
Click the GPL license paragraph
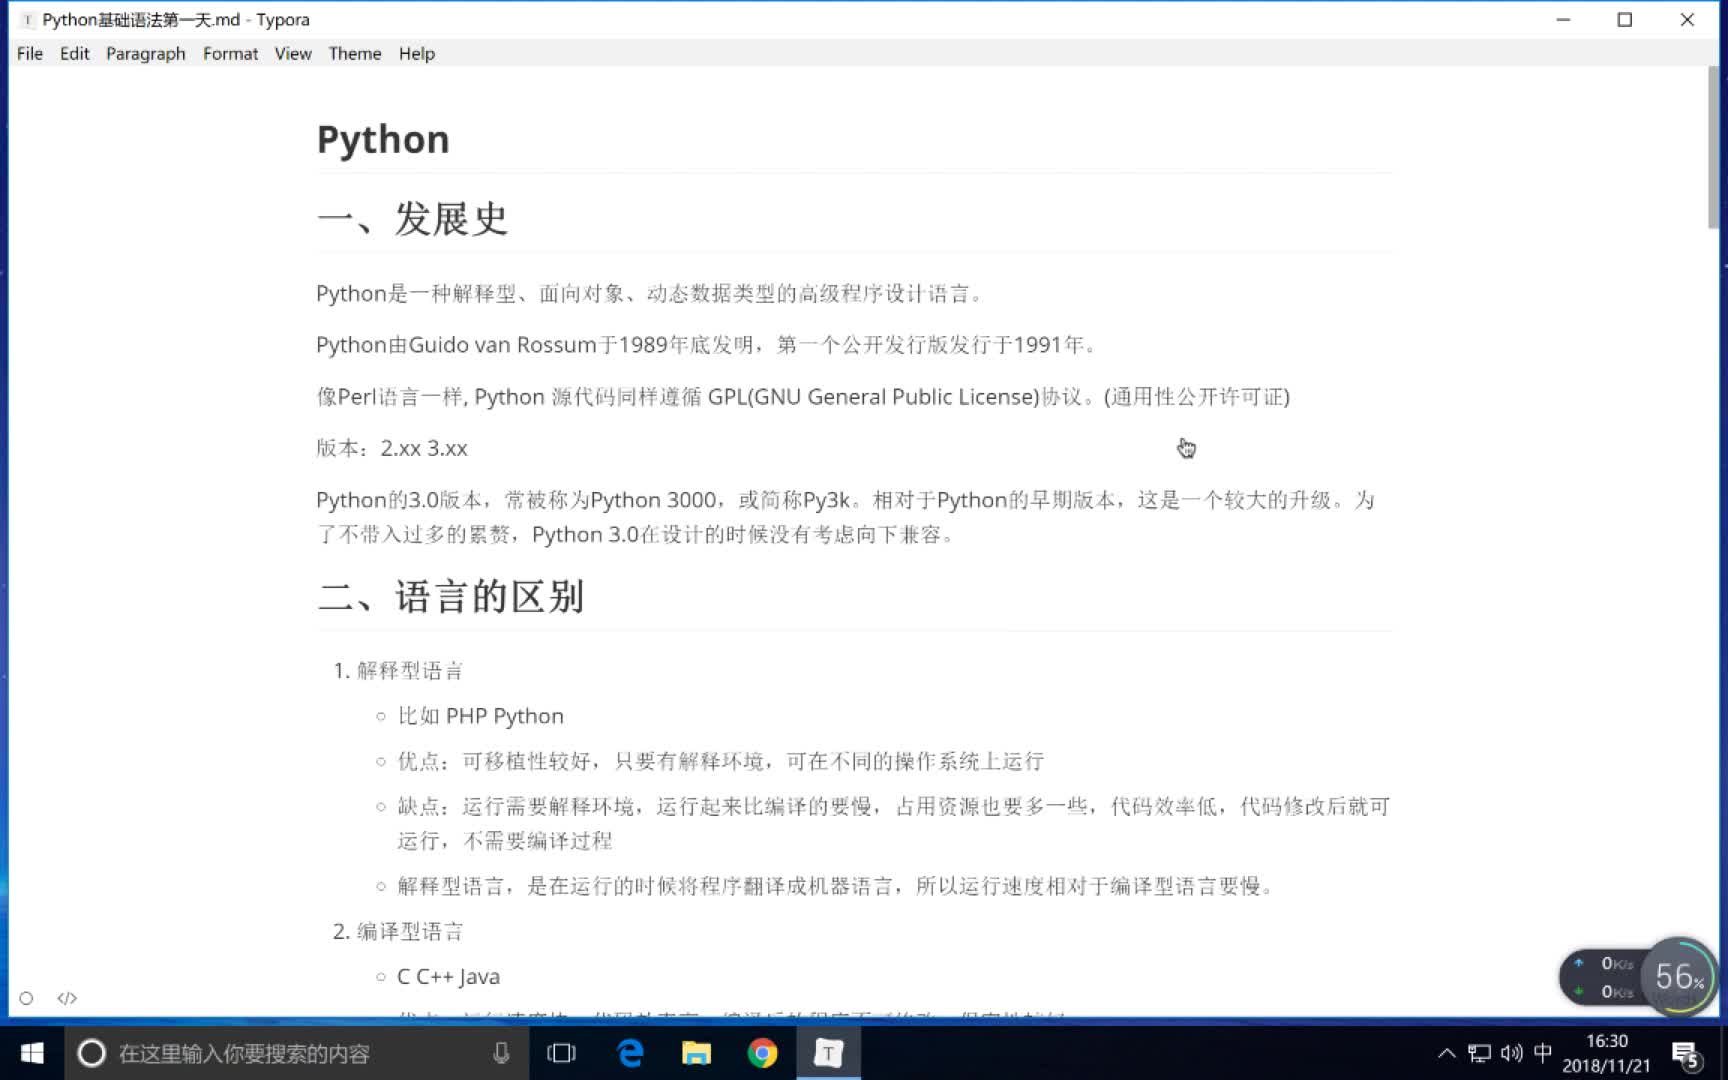click(803, 397)
